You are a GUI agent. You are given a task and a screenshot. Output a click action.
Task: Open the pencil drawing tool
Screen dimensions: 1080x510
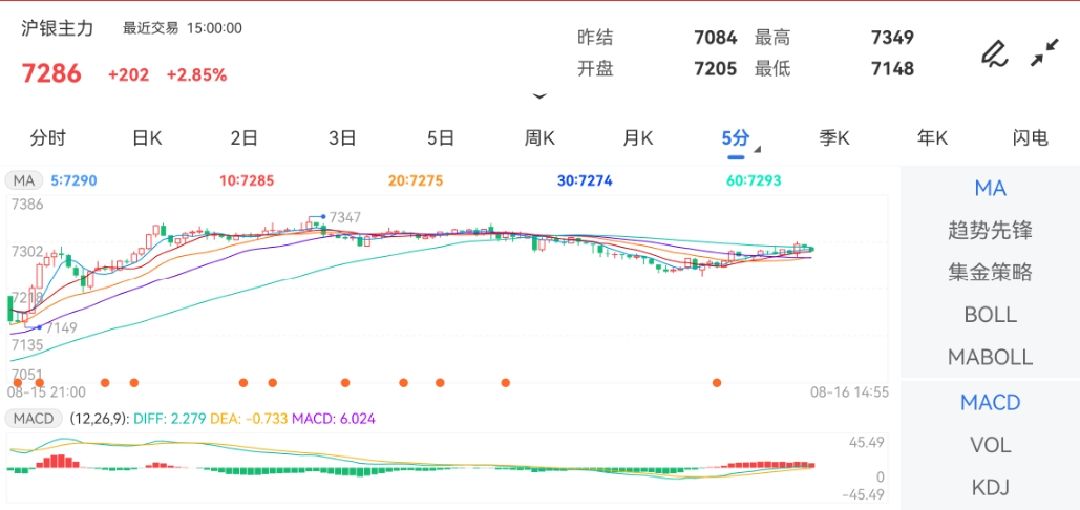(x=994, y=54)
